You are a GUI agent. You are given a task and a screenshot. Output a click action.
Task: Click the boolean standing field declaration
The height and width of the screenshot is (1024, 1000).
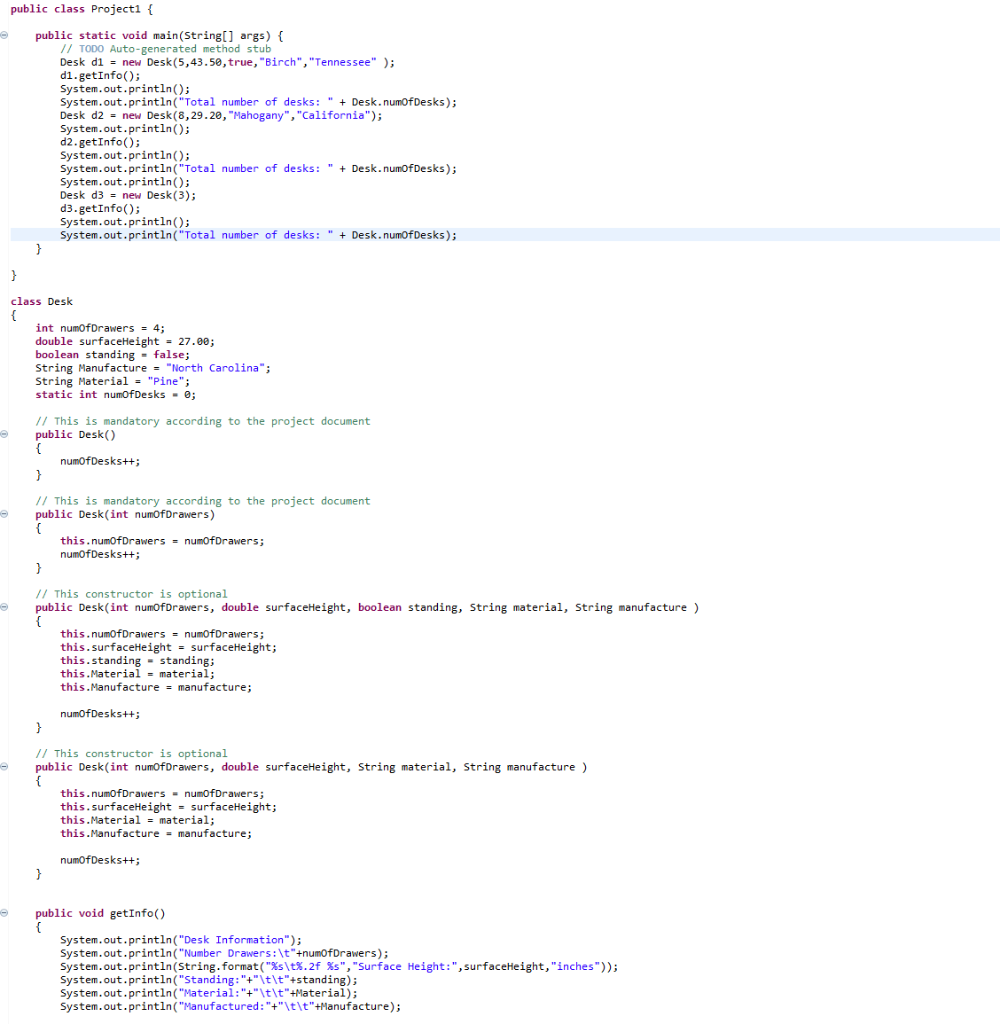pos(110,354)
